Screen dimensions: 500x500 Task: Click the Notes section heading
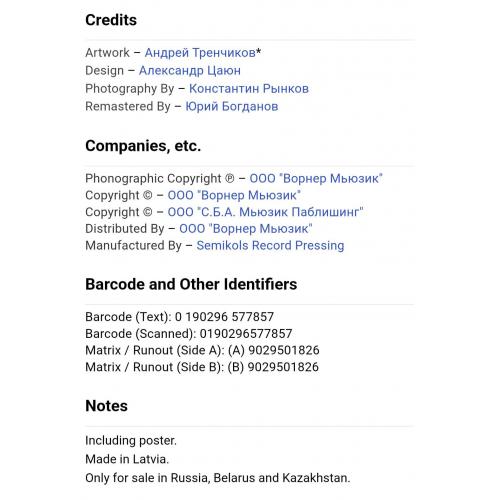point(106,406)
